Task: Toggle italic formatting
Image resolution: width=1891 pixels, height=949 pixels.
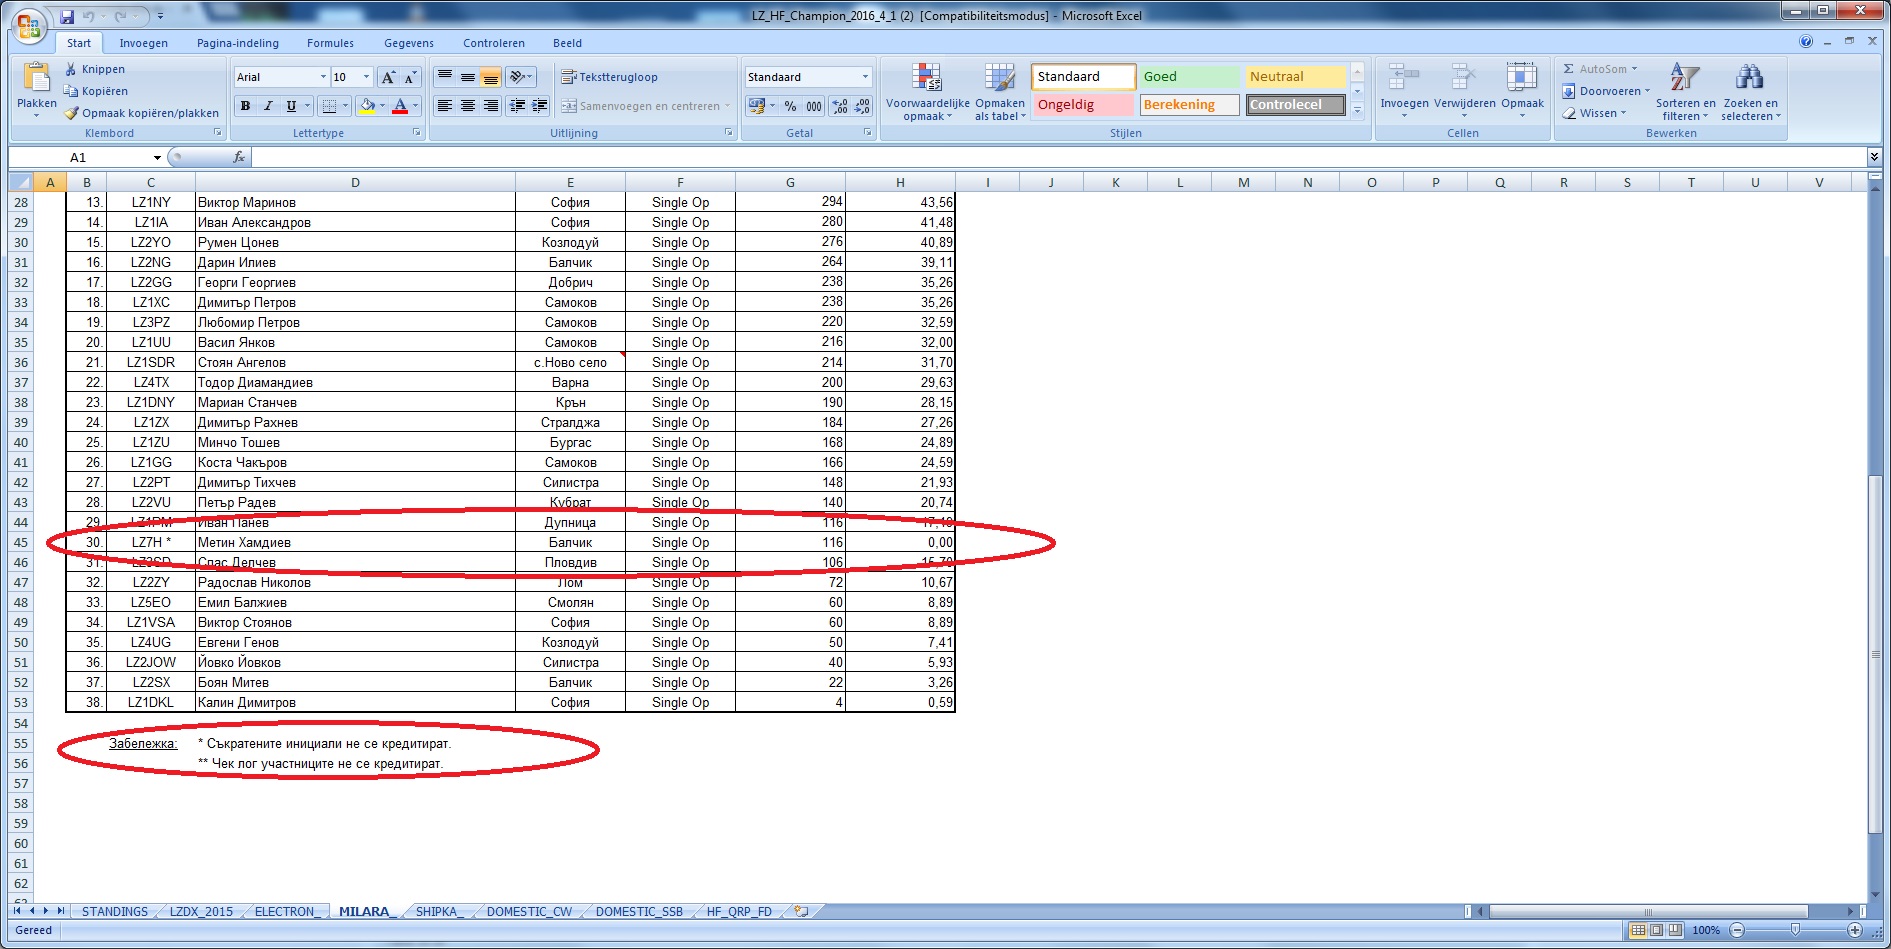Action: pyautogui.click(x=268, y=106)
